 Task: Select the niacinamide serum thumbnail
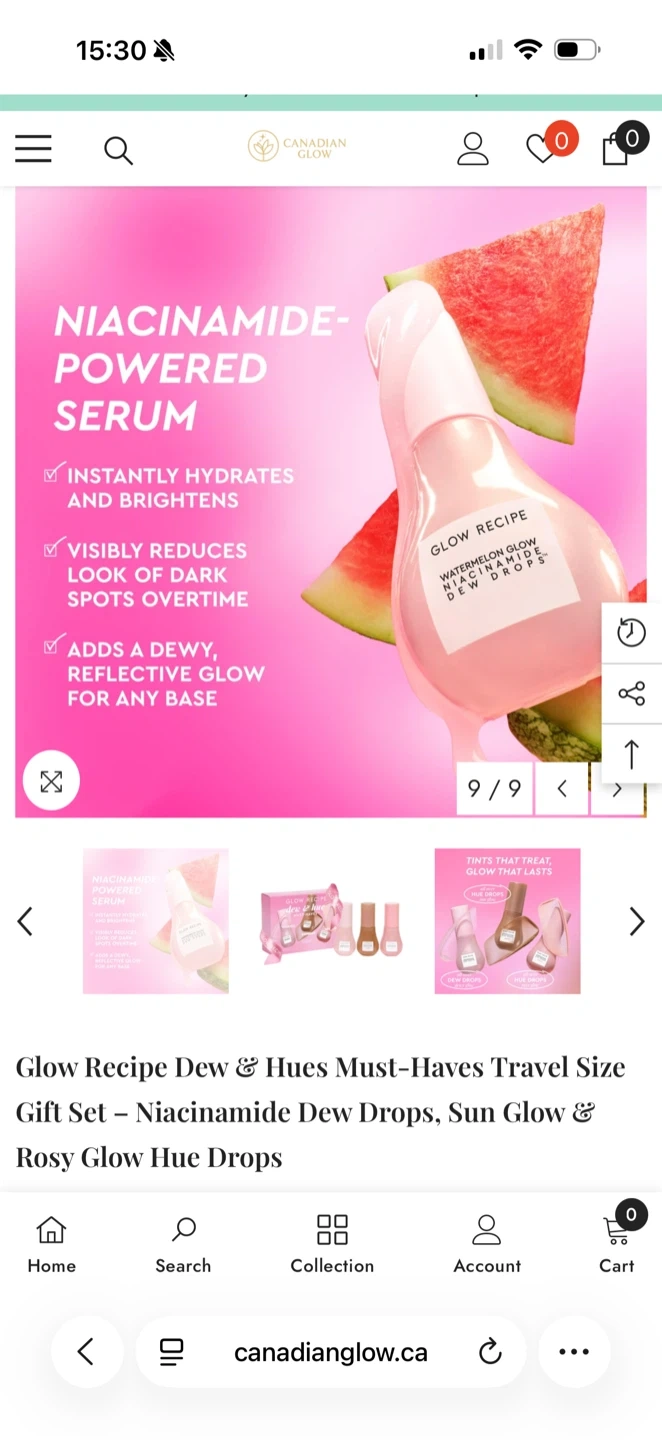pyautogui.click(x=156, y=921)
